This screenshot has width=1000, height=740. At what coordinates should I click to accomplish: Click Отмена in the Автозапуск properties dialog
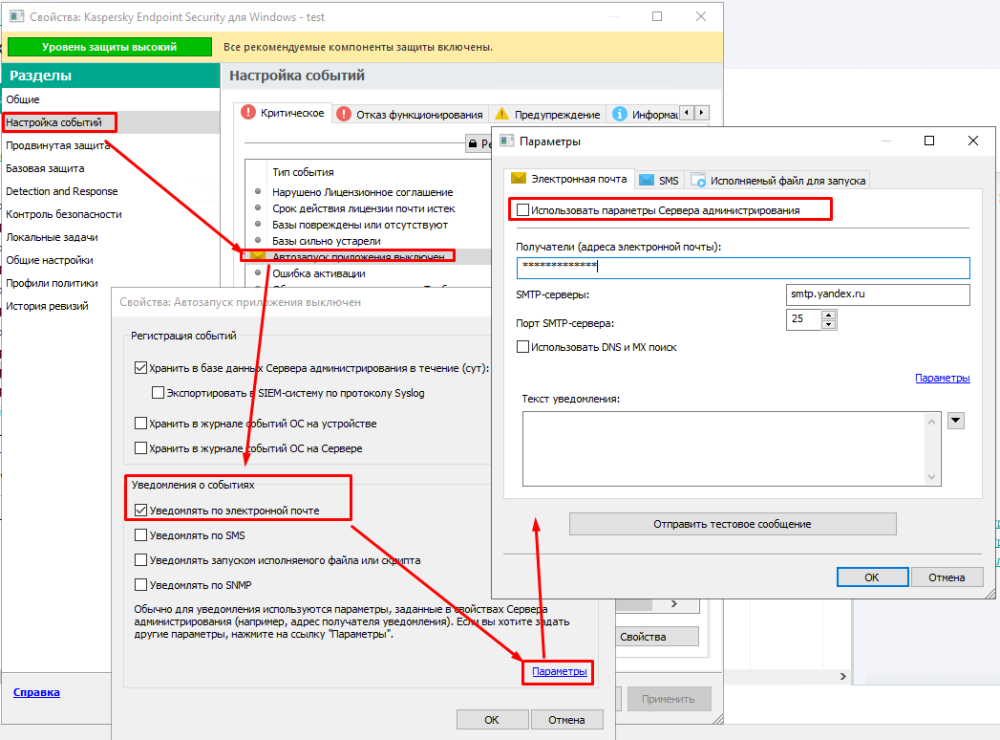(x=566, y=720)
